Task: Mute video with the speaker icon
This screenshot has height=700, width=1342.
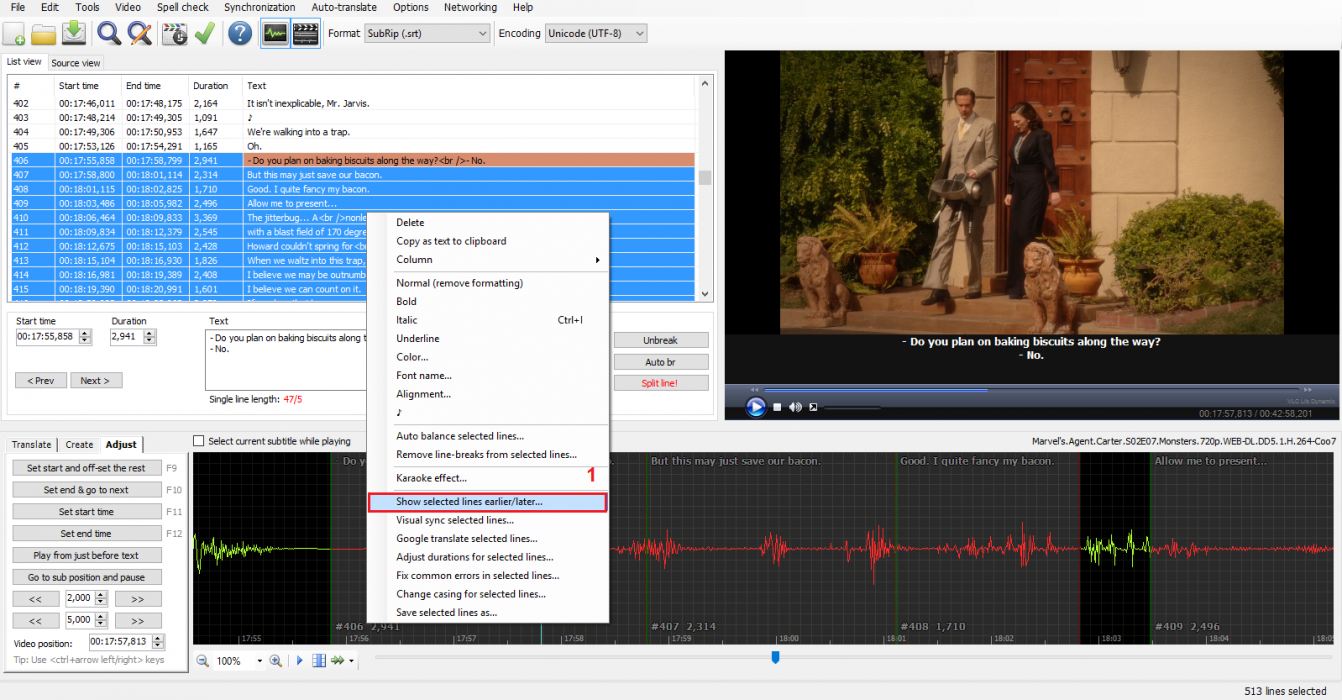Action: pos(795,407)
